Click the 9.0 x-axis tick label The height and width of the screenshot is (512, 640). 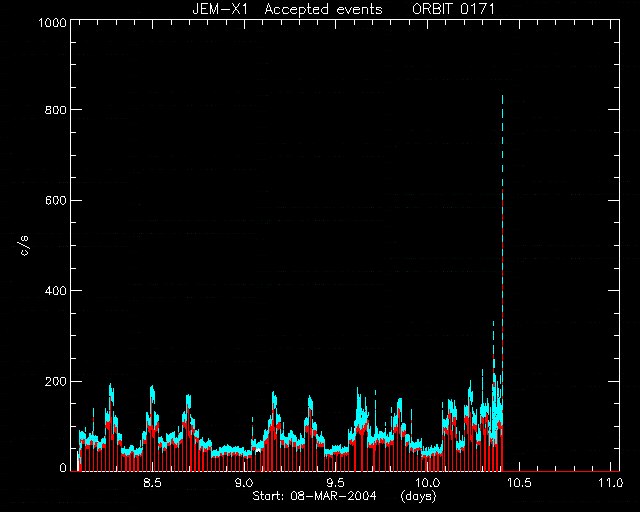click(x=244, y=483)
